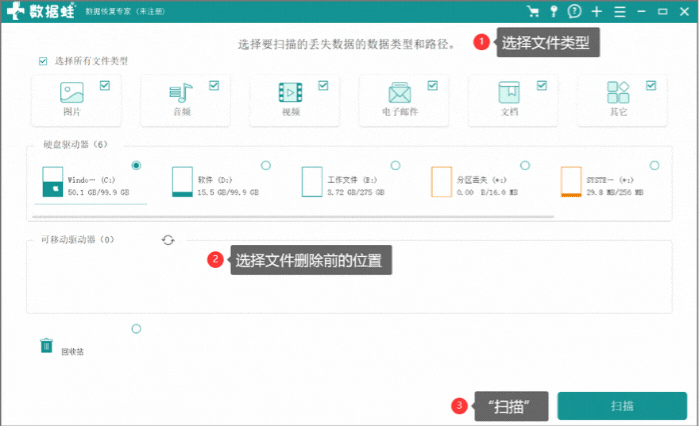Refresh the removable drives list
Viewport: 700px width, 426px height.
tap(168, 240)
